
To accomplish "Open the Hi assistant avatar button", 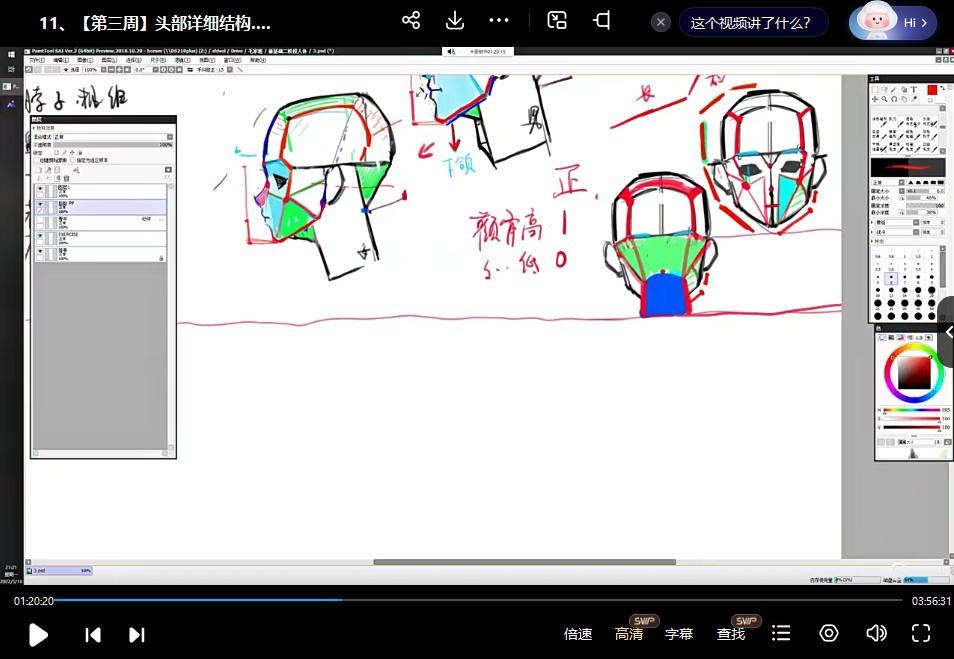I will (893, 22).
